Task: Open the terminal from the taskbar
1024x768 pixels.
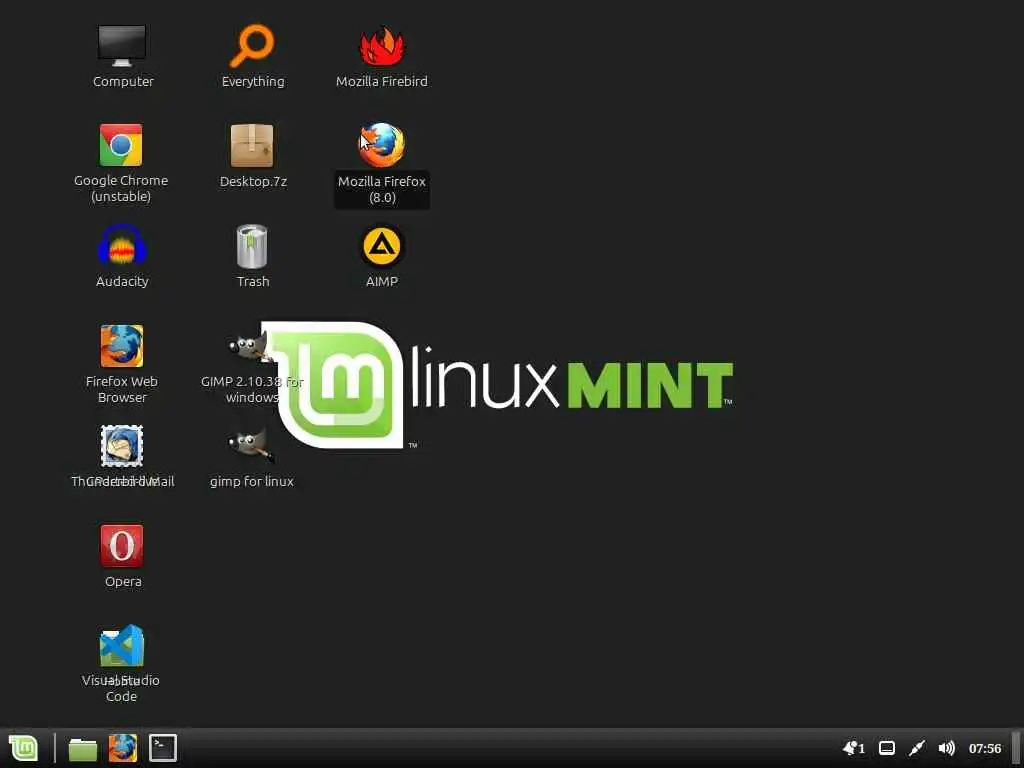Action: pos(163,748)
